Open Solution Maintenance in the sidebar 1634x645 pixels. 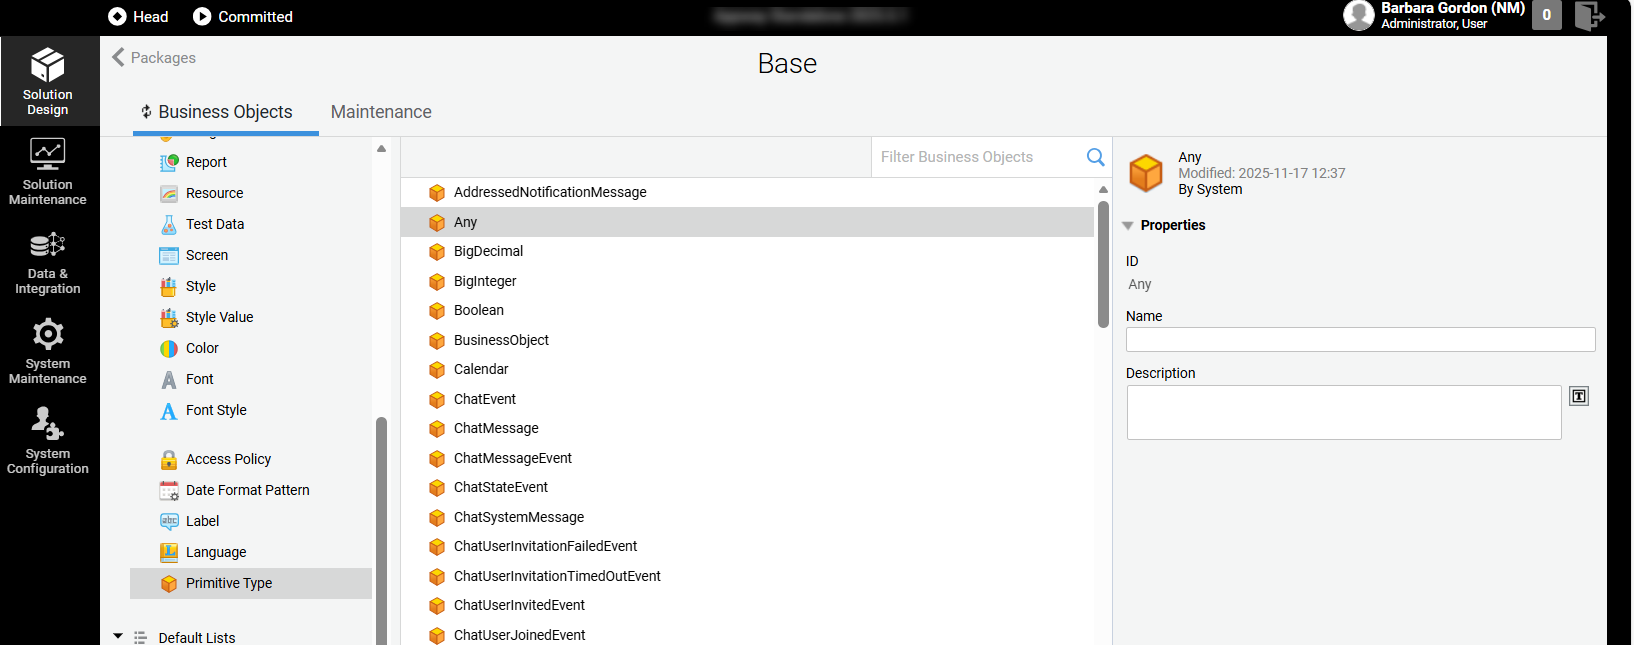tap(48, 171)
